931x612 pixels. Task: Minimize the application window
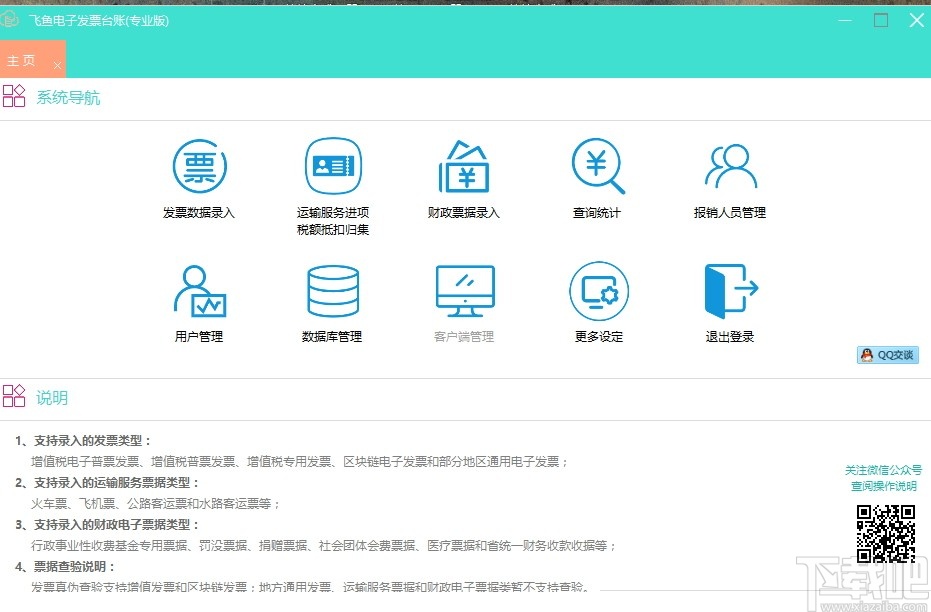pyautogui.click(x=845, y=19)
